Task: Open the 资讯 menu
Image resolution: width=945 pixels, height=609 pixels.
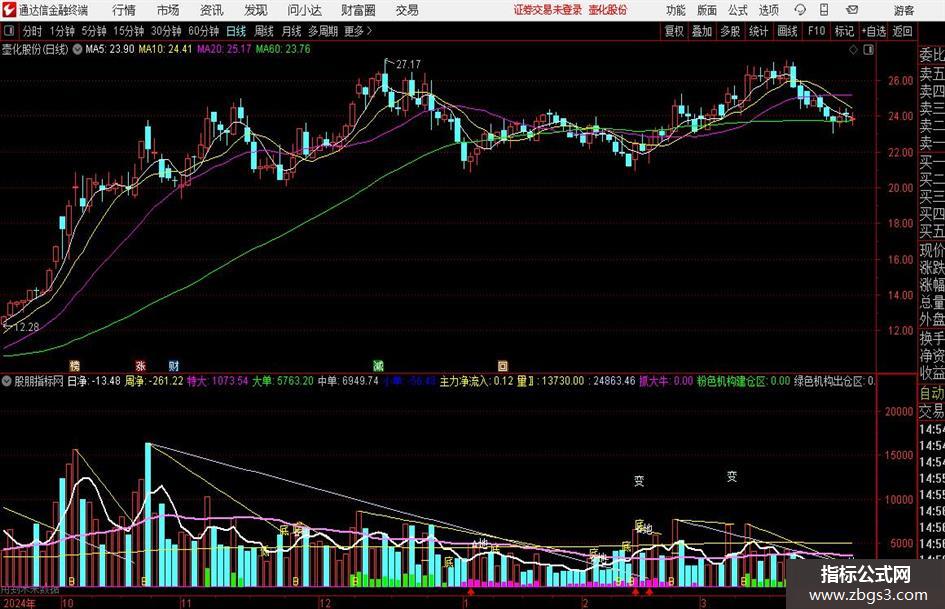Action: pyautogui.click(x=212, y=10)
